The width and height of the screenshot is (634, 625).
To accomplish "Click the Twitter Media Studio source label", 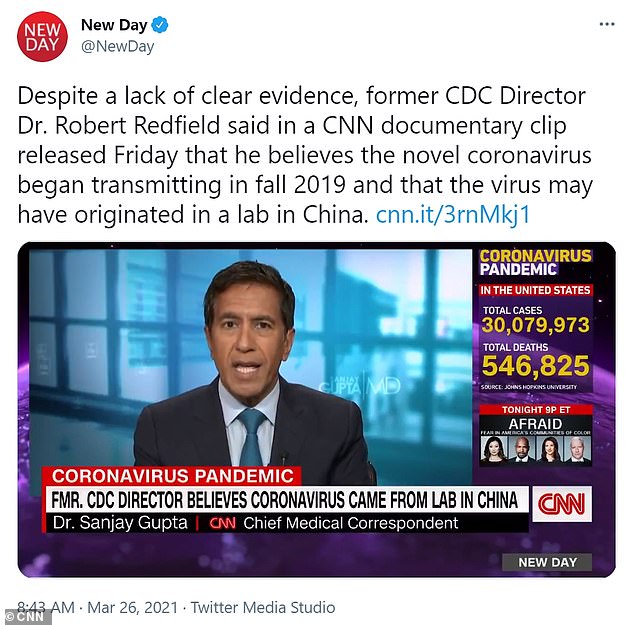I will click(x=263, y=608).
